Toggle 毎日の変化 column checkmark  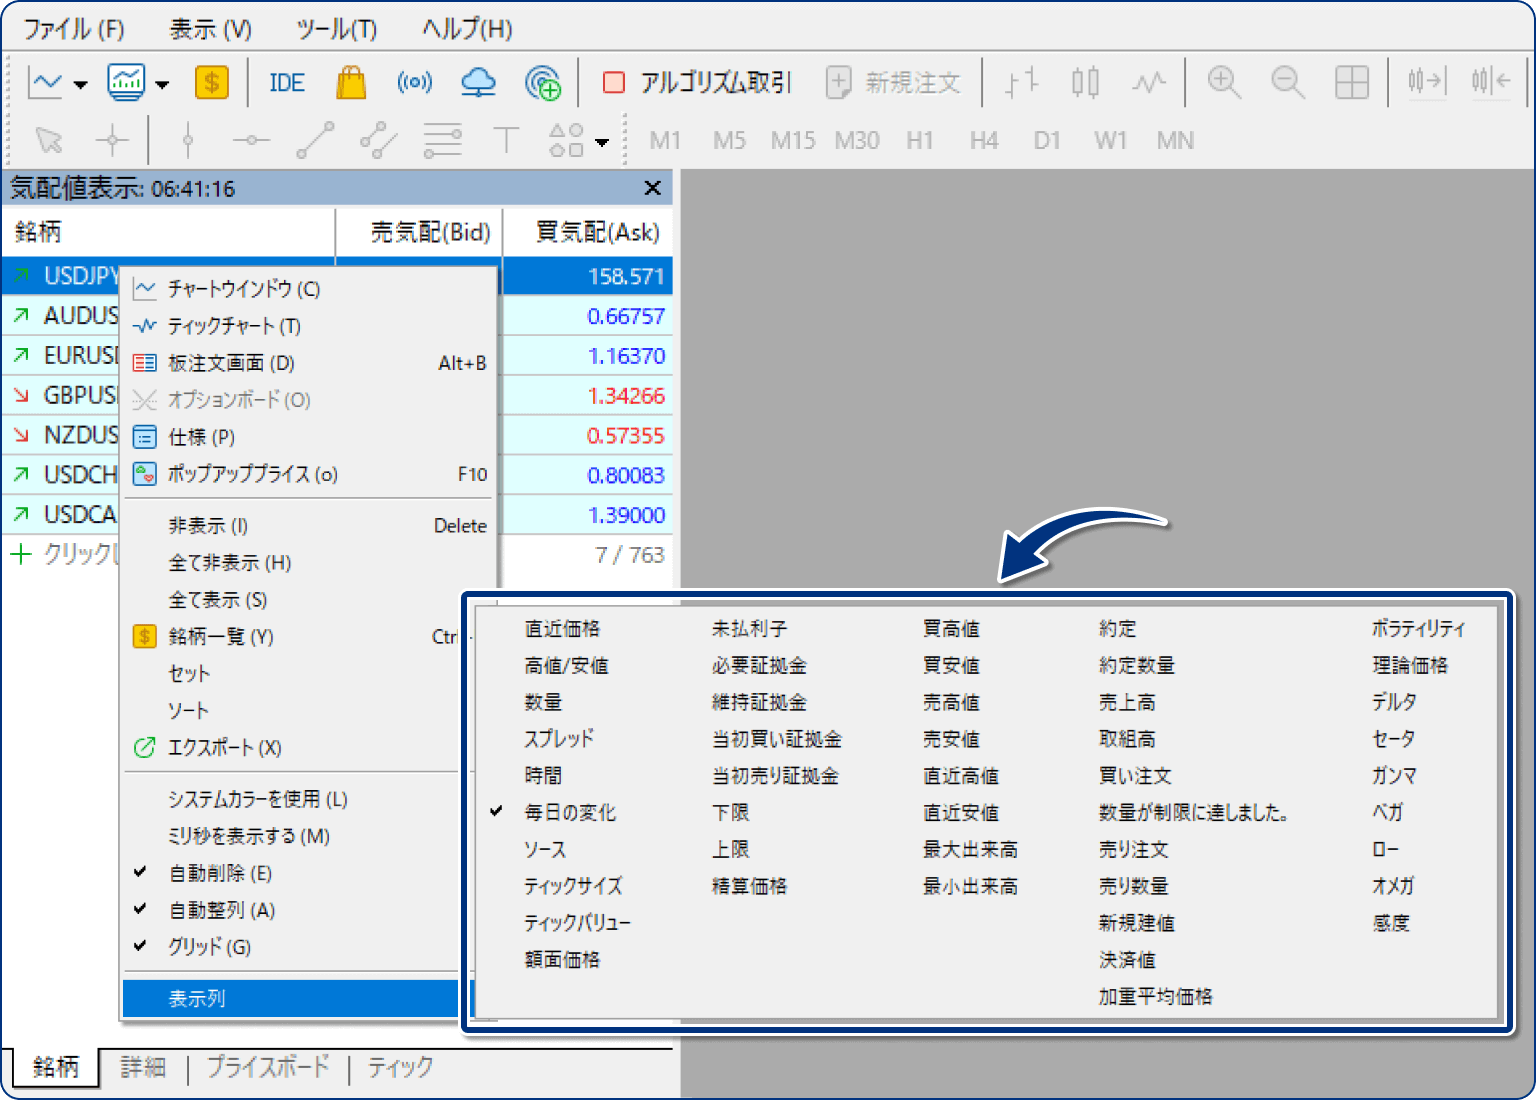pyautogui.click(x=570, y=812)
